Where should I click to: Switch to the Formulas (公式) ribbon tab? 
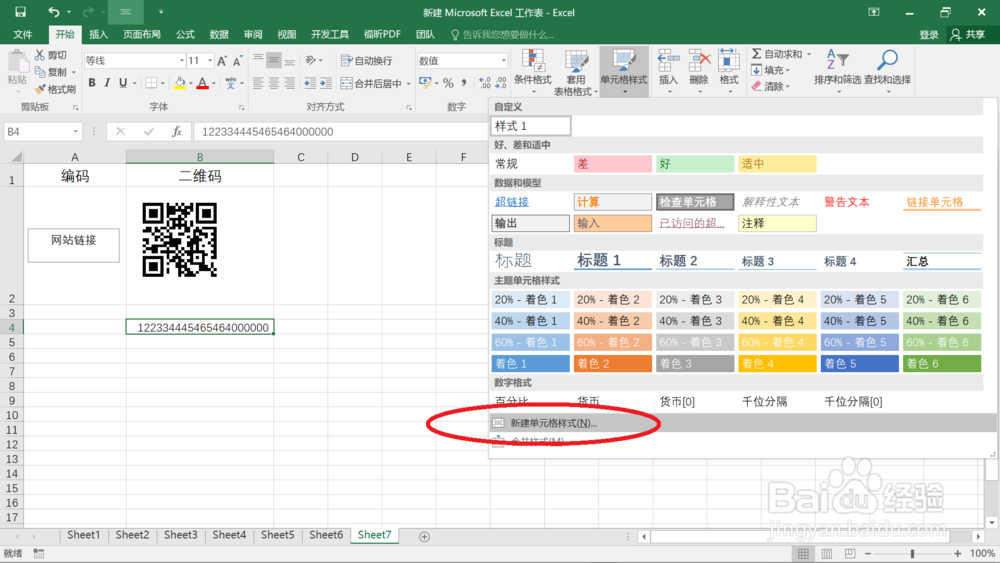(185, 34)
